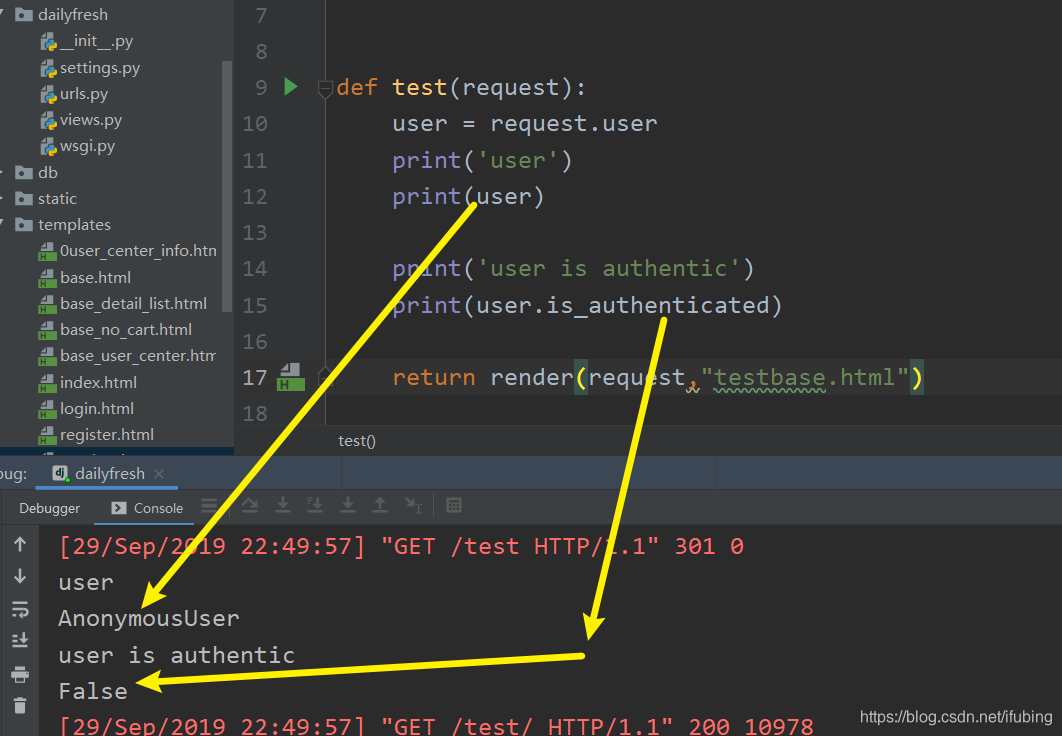Open 0user_center_info.htm in the project tree

137,251
